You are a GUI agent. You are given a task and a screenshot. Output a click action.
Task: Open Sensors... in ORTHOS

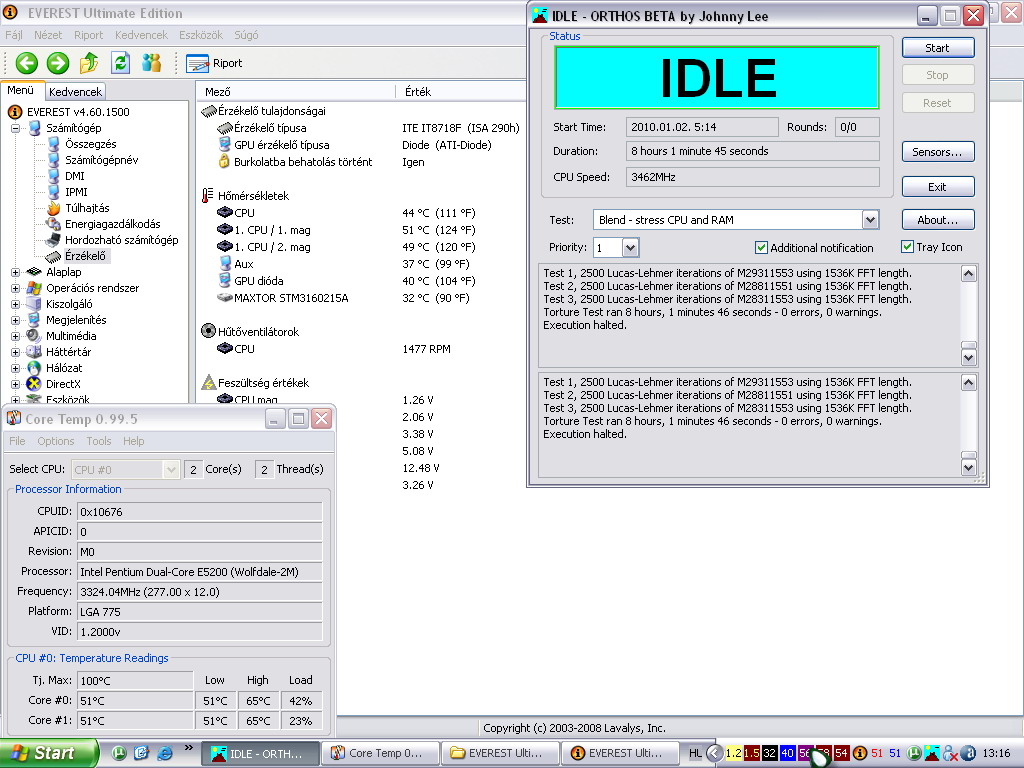(938, 152)
